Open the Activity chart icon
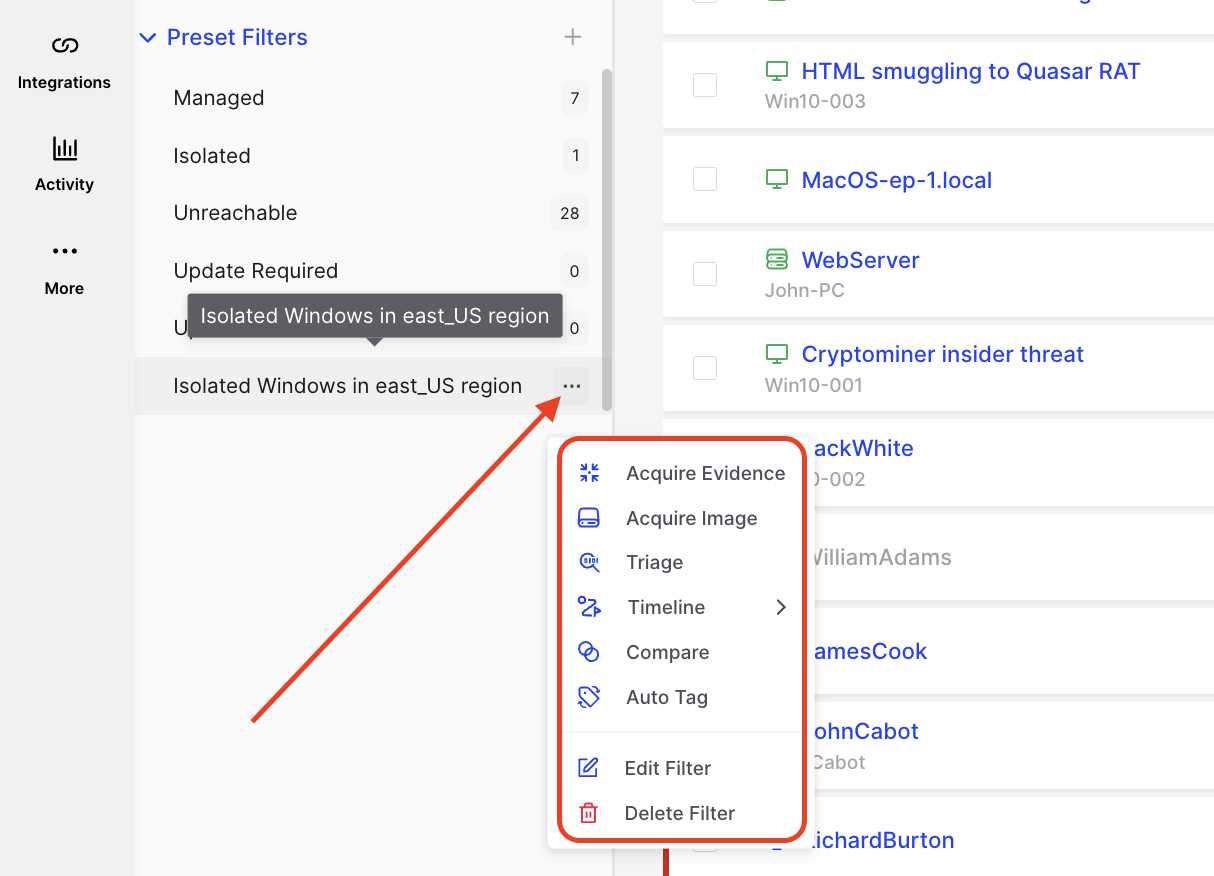 [64, 150]
